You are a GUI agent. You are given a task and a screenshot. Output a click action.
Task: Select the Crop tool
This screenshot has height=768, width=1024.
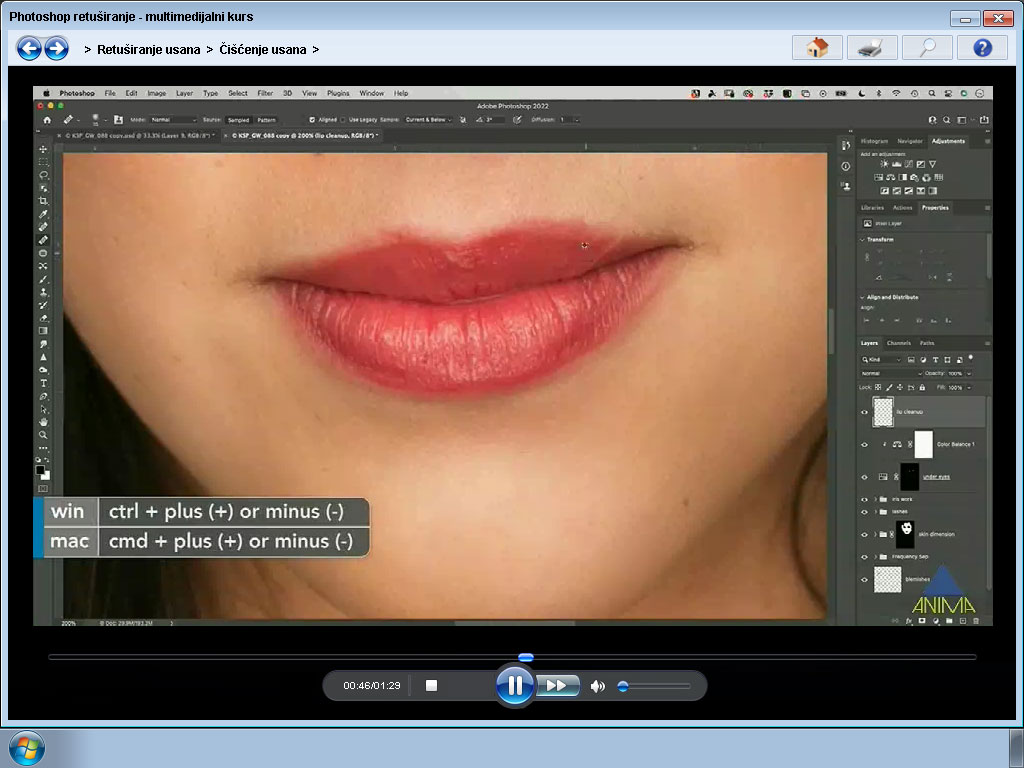tap(43, 201)
